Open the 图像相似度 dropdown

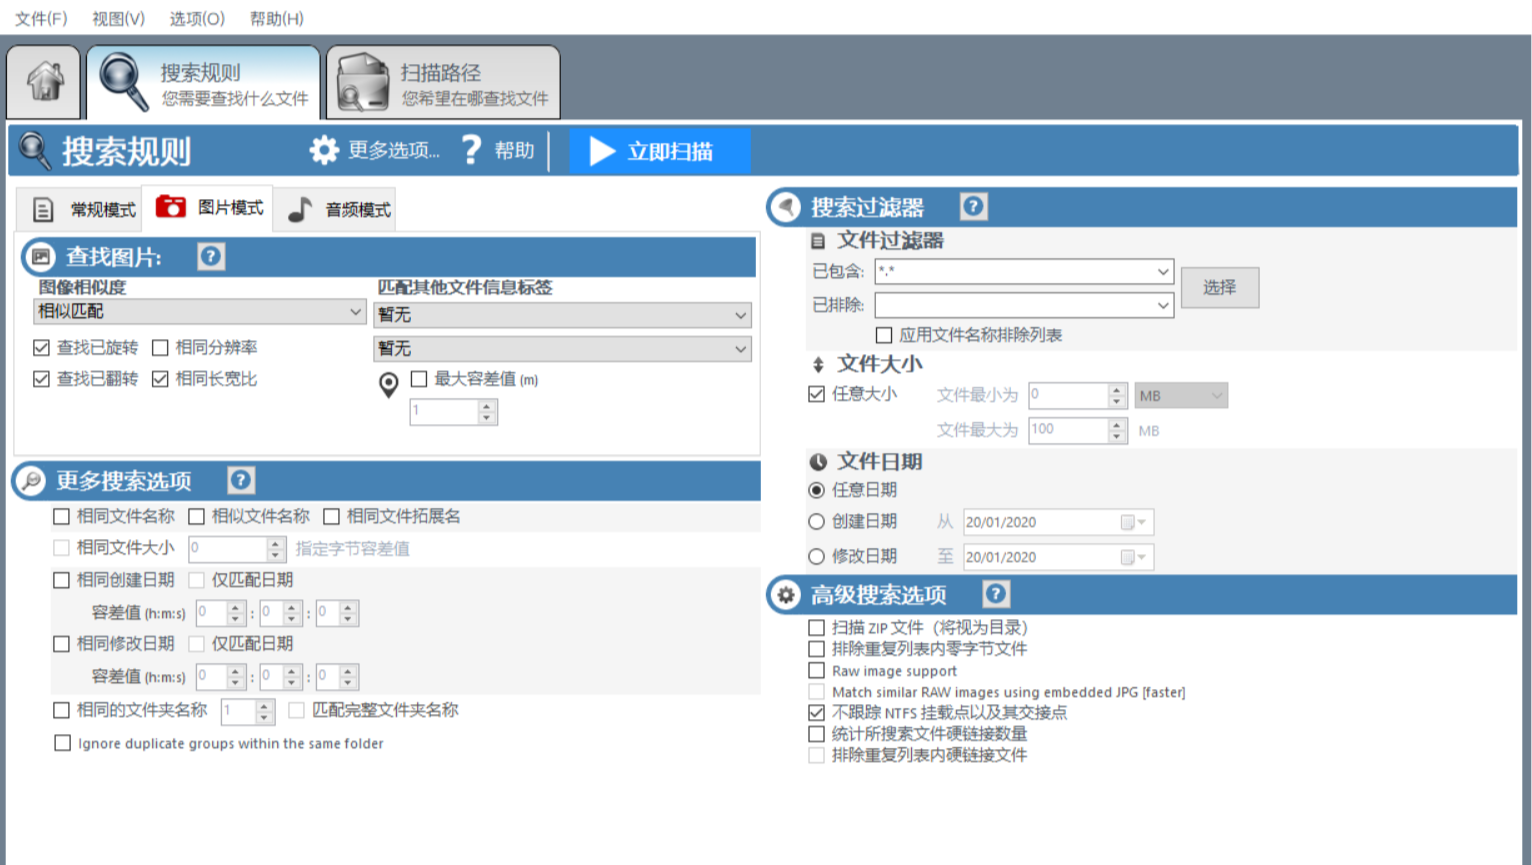coord(200,311)
